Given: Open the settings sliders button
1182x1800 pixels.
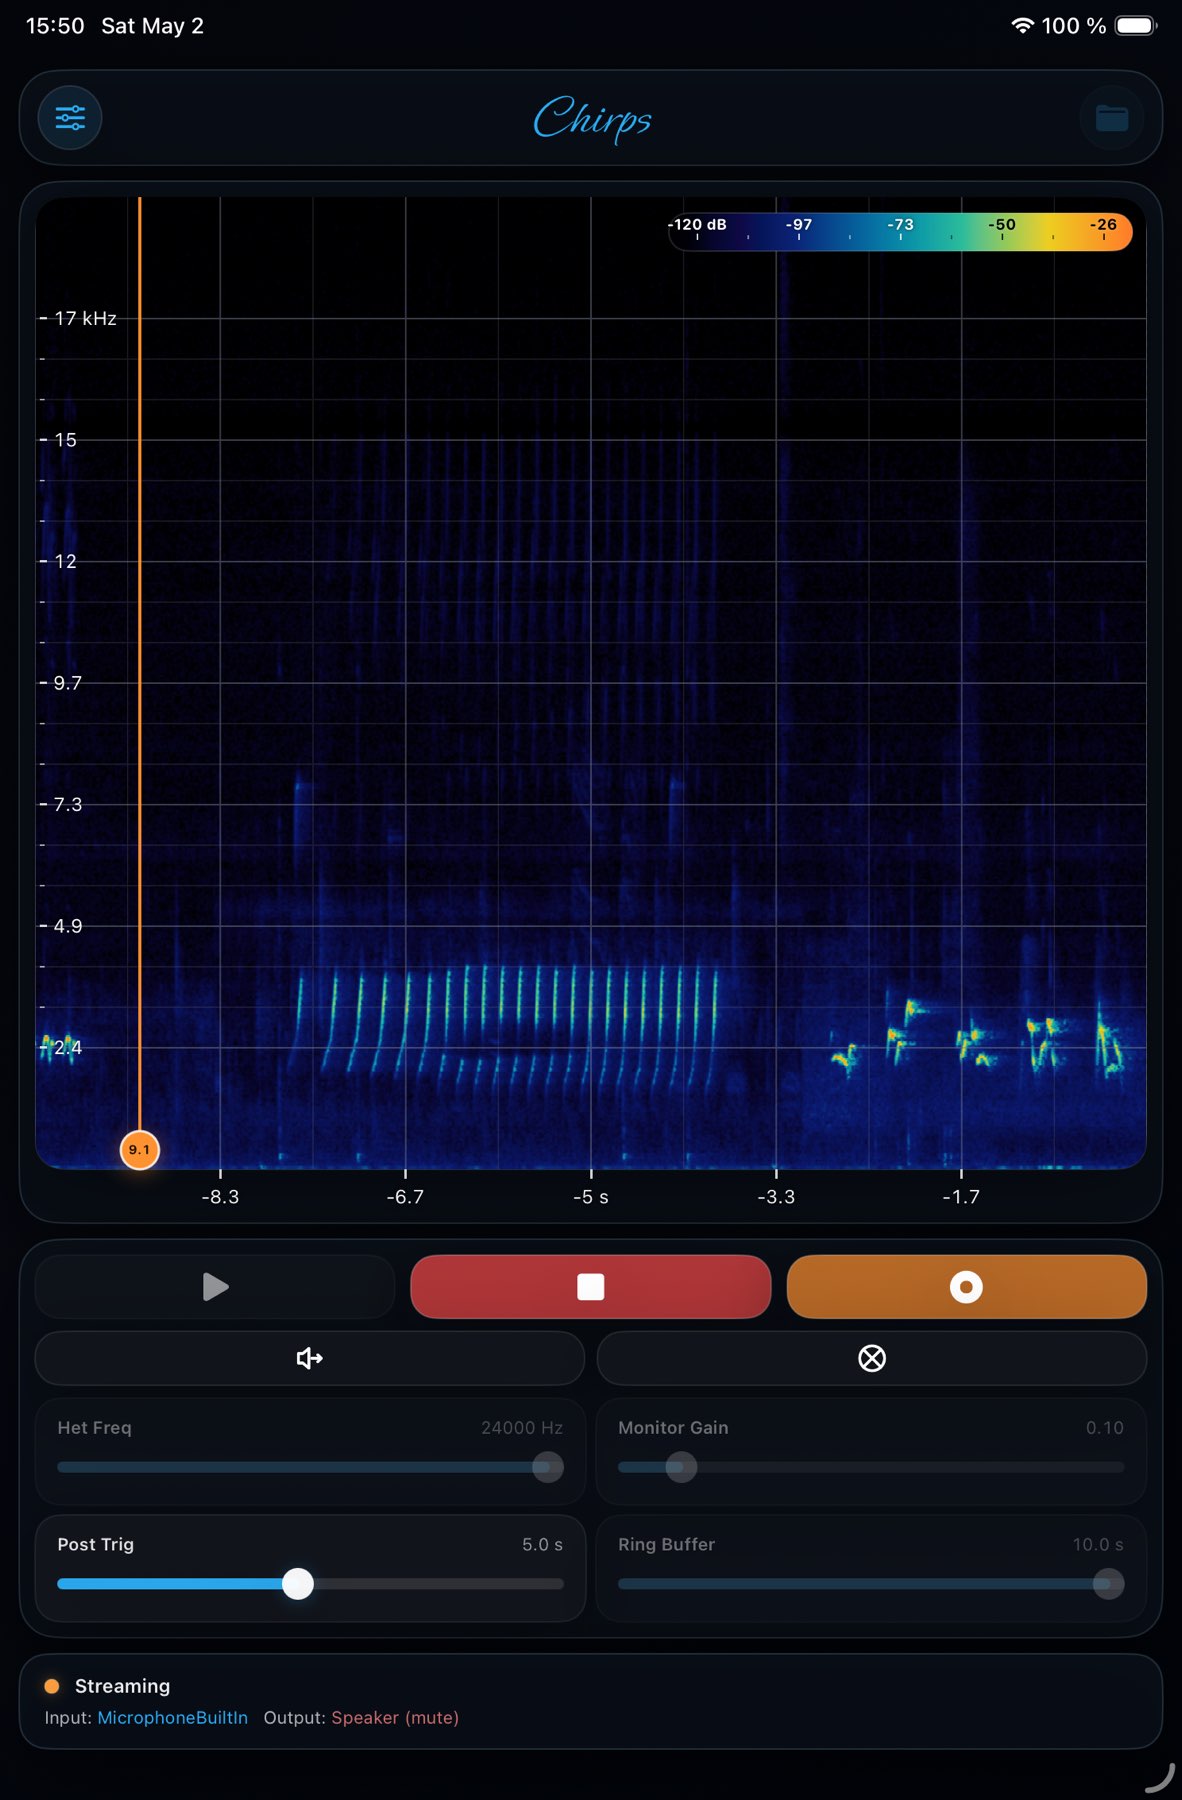Looking at the screenshot, I should coord(70,118).
